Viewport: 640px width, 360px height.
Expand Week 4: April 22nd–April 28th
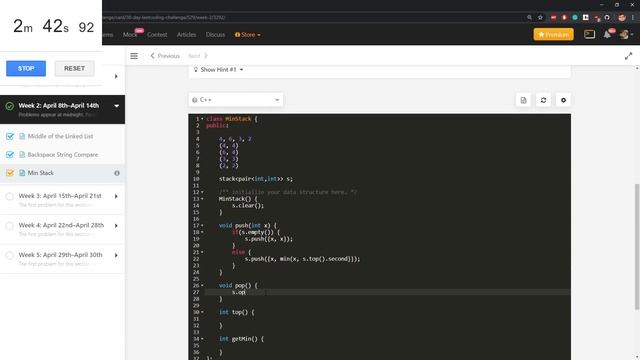pyautogui.click(x=116, y=226)
